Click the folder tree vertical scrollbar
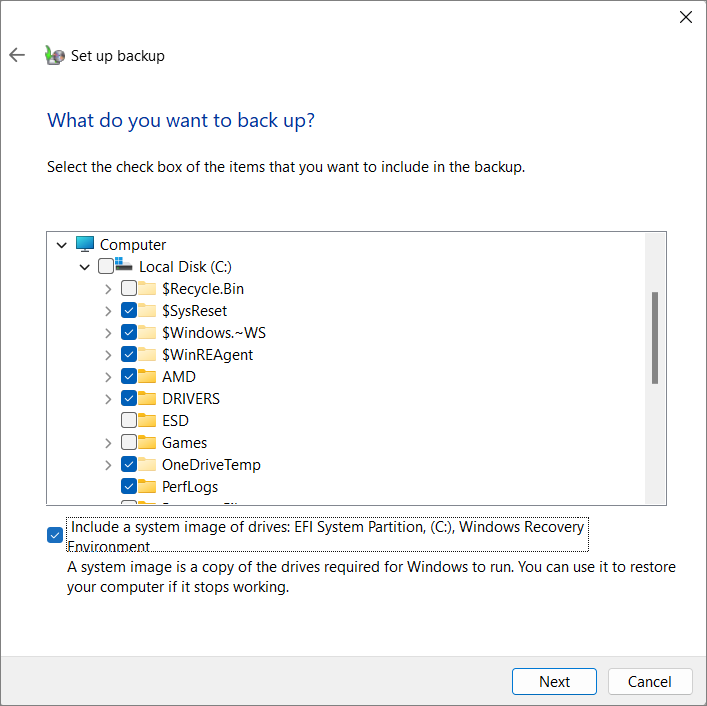 (x=655, y=339)
